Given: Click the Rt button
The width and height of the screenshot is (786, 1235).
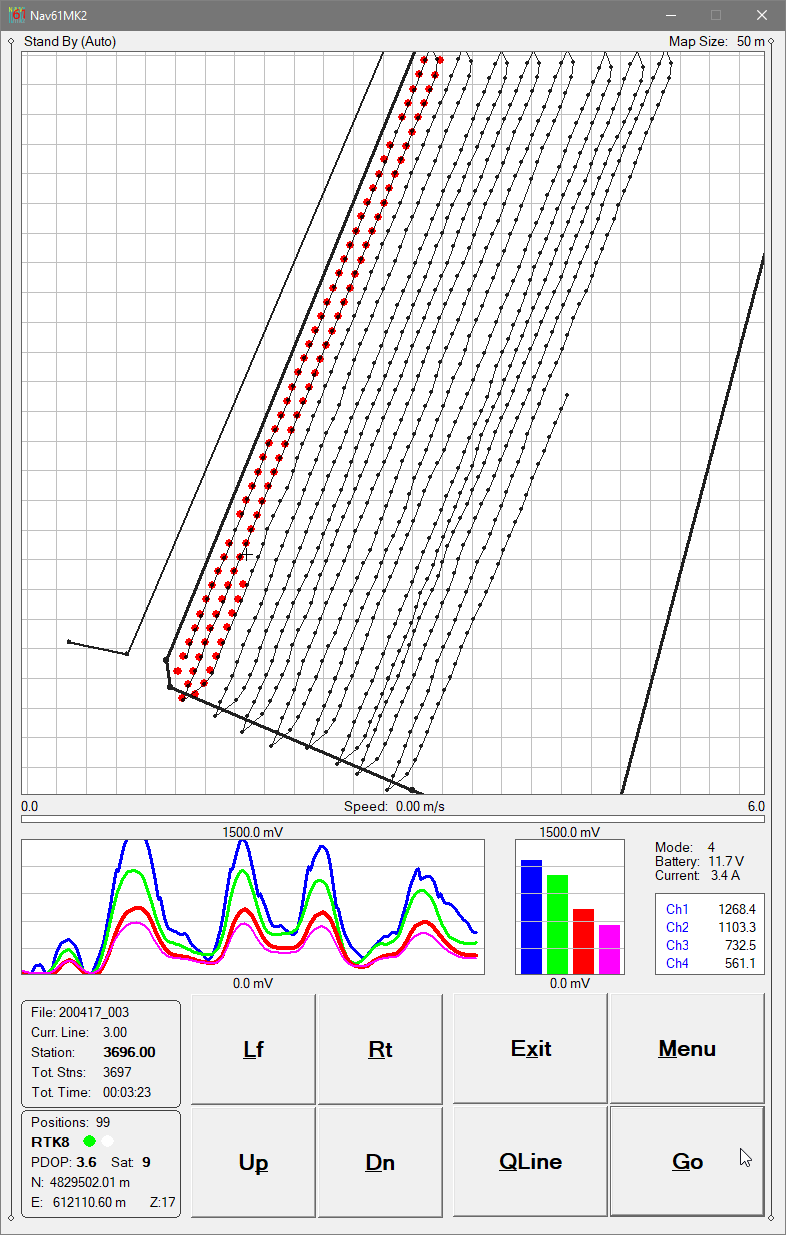Looking at the screenshot, I should pos(380,1049).
